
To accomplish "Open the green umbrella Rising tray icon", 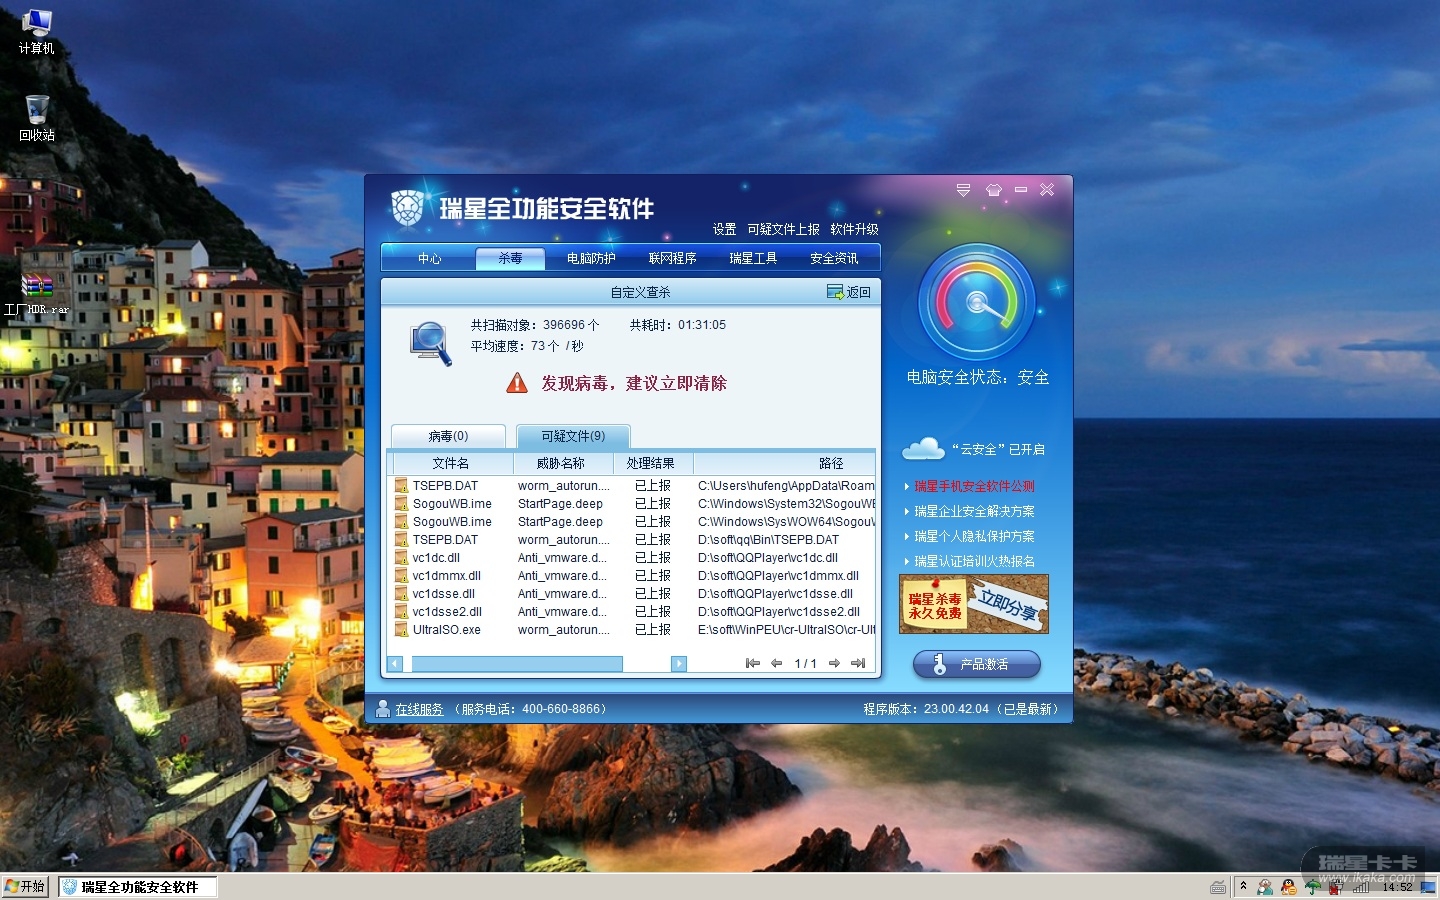I will pos(1313,887).
